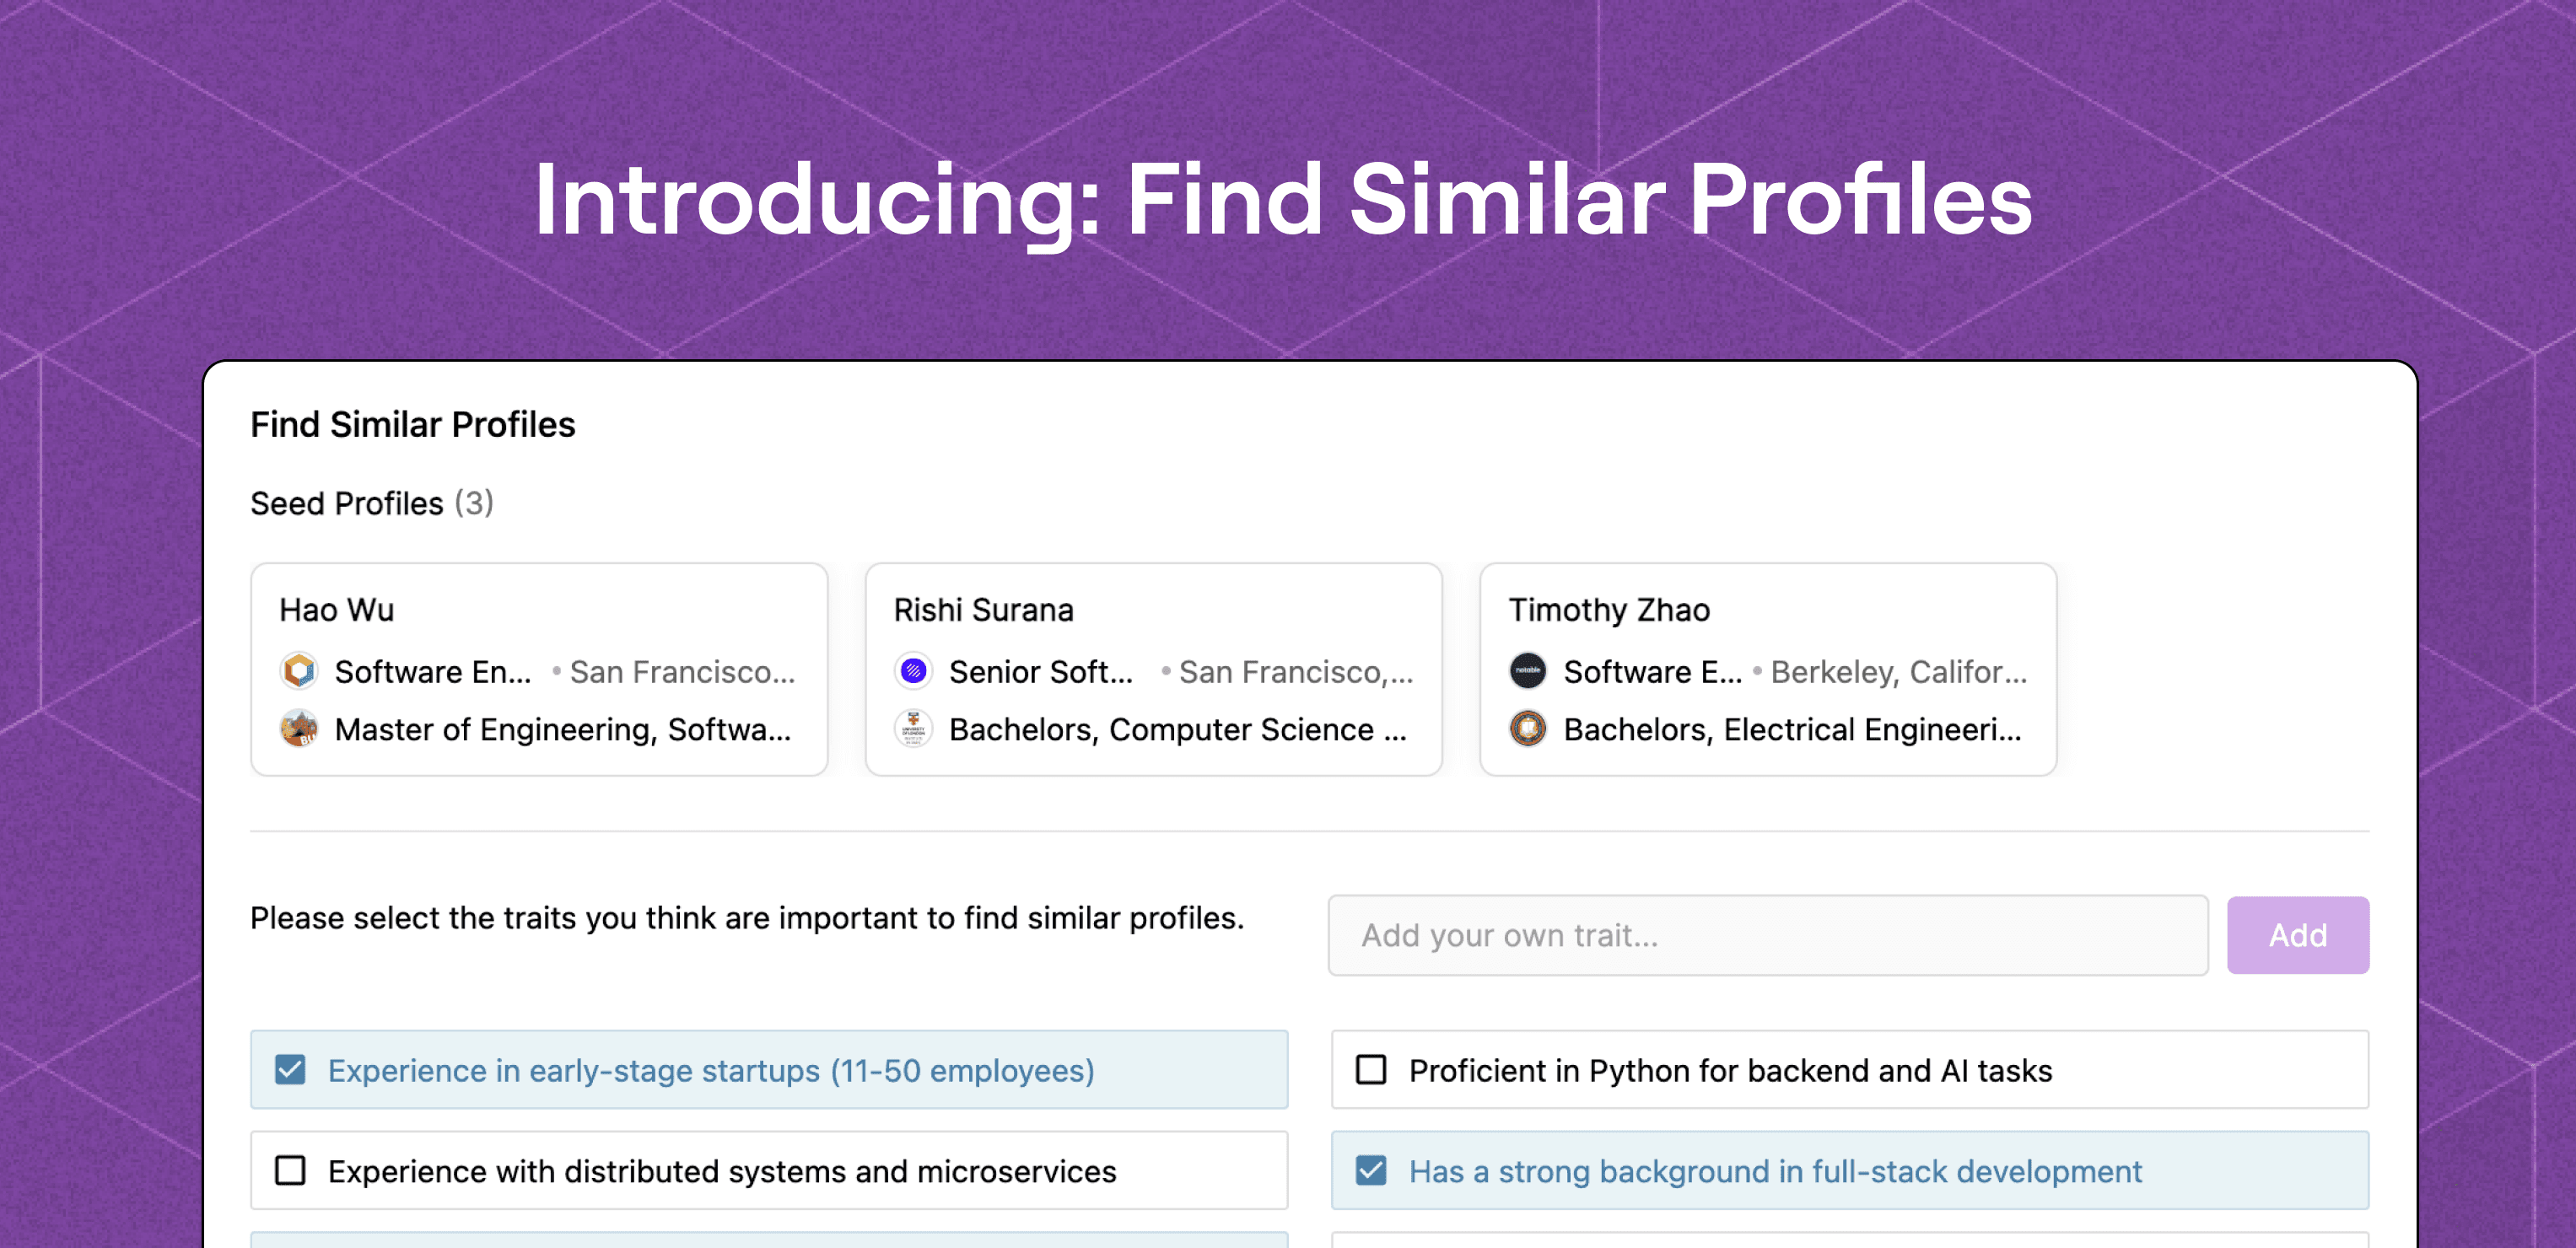Viewport: 2576px width, 1248px height.
Task: Check distributed systems and microservices trait
Action: pyautogui.click(x=290, y=1171)
